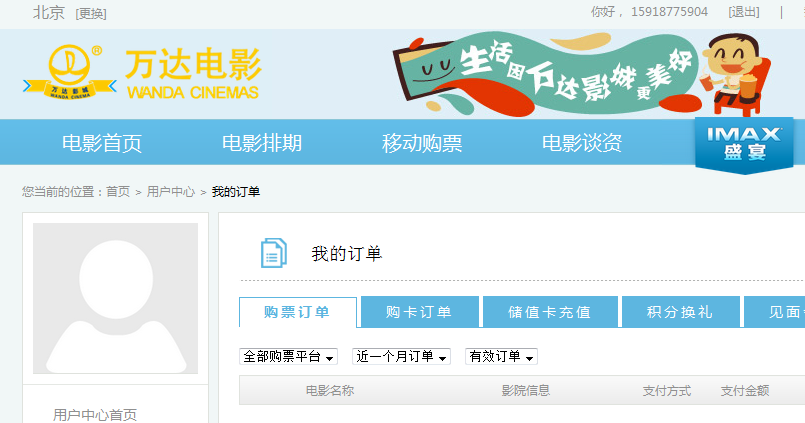The width and height of the screenshot is (805, 423).
Task: Log out with 退出 link
Action: (x=744, y=12)
